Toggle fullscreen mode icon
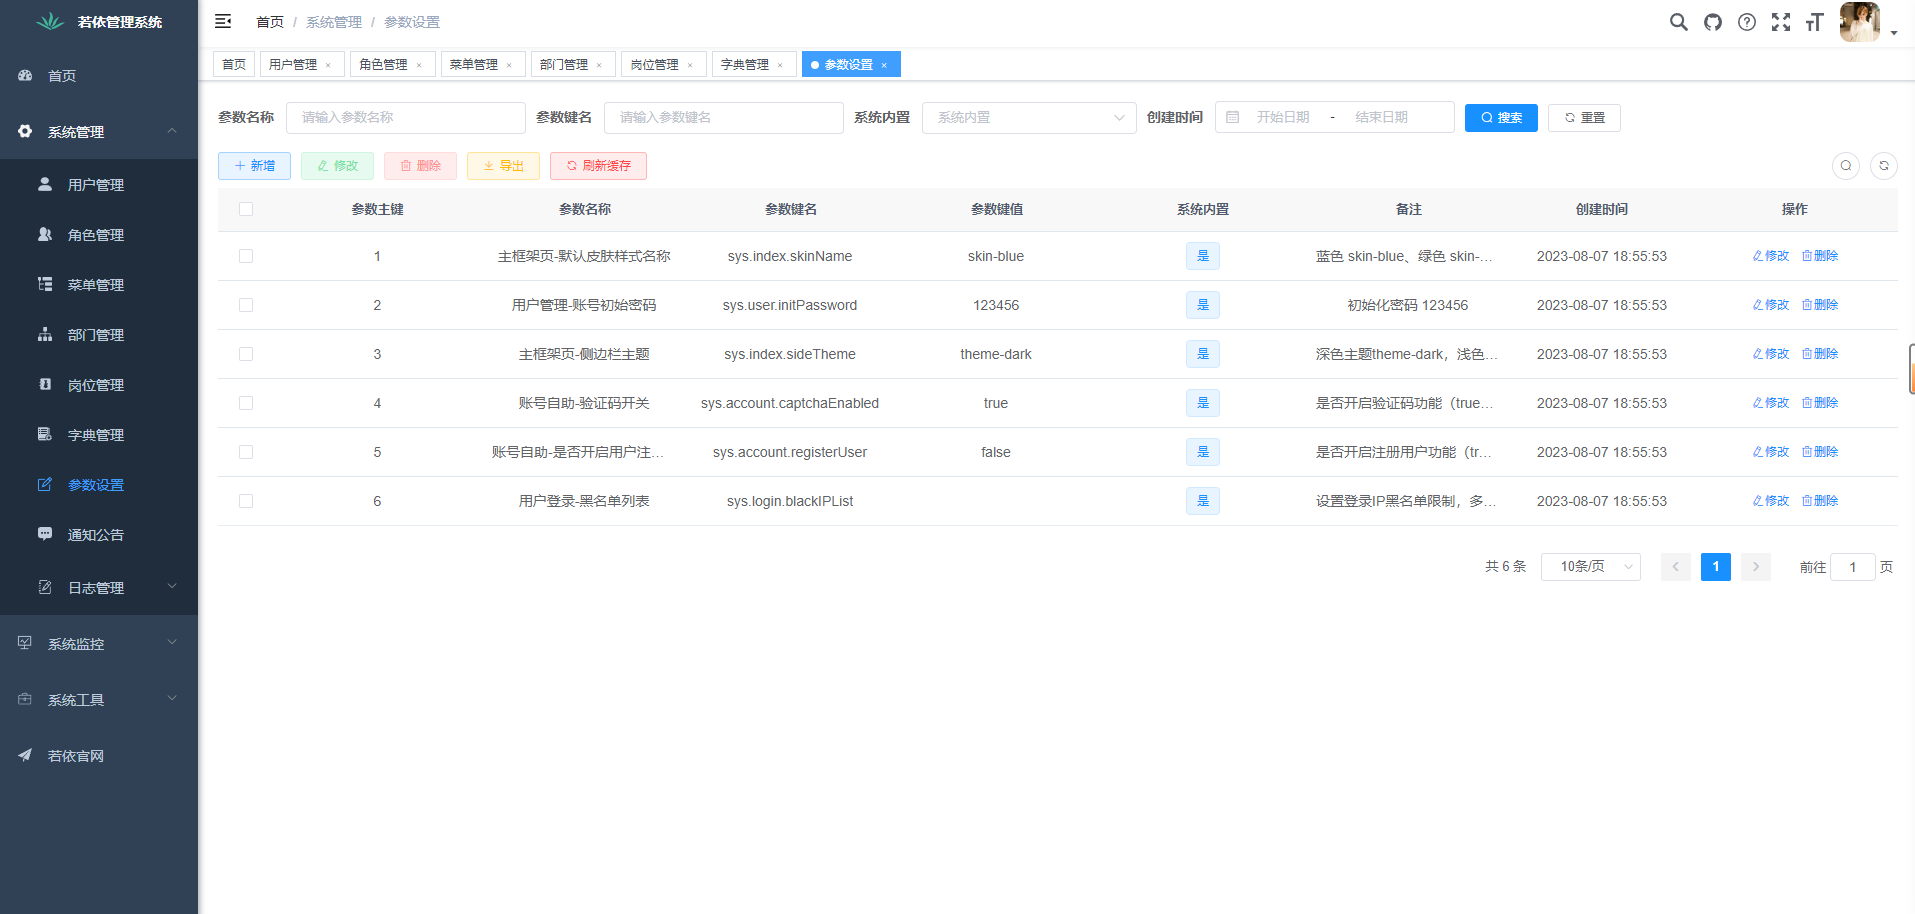The image size is (1915, 914). [1781, 22]
